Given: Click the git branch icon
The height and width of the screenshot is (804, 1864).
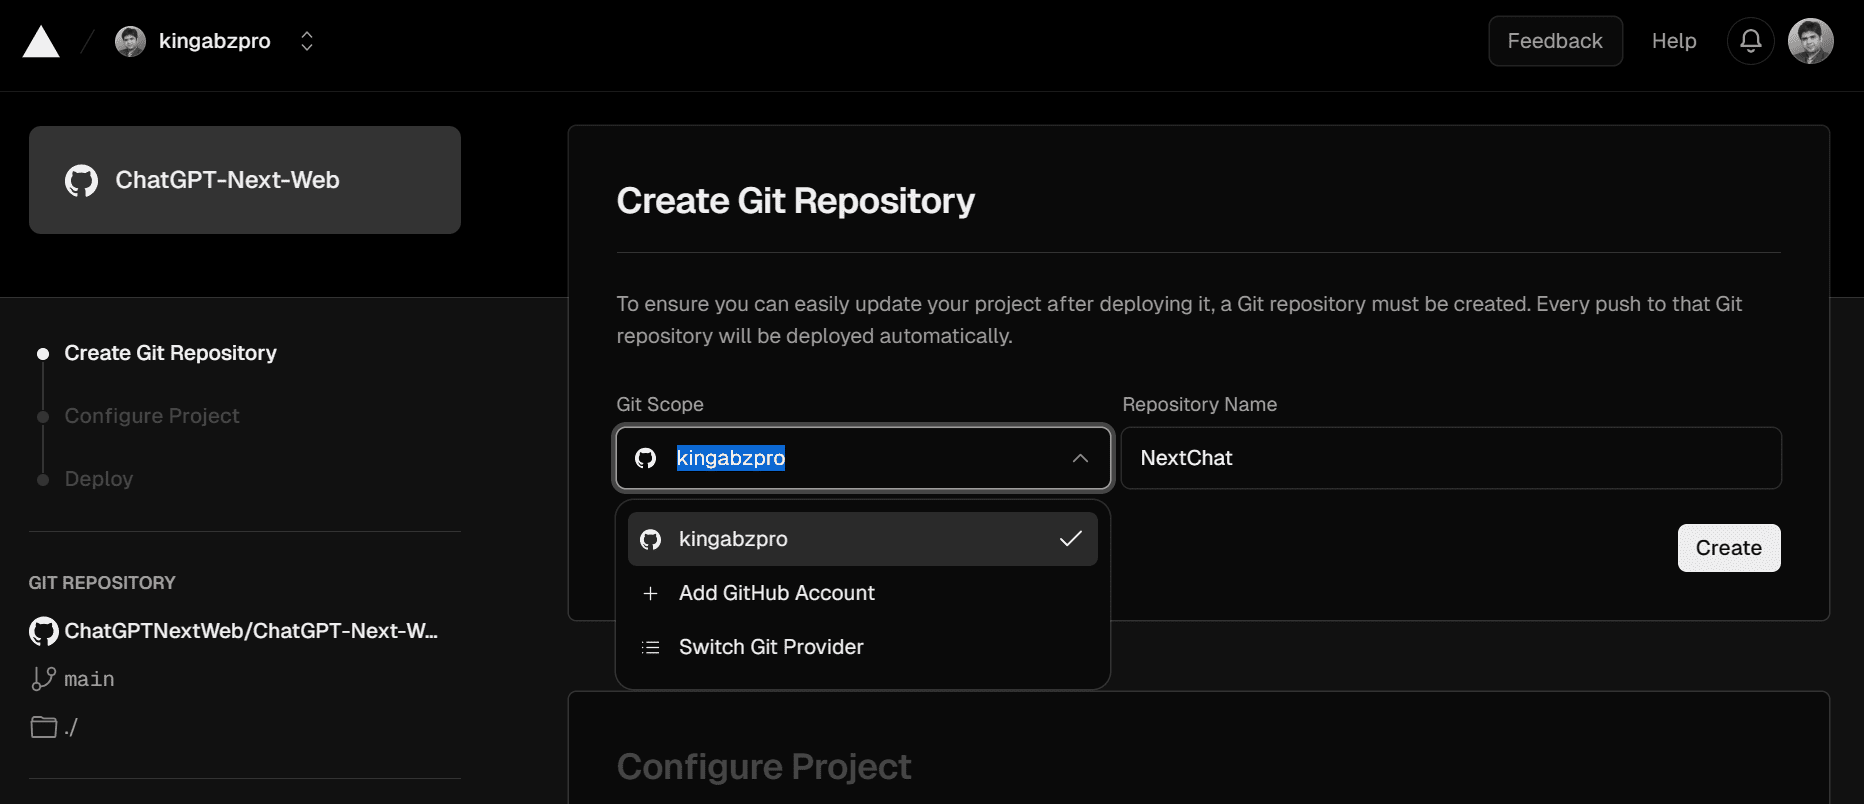Looking at the screenshot, I should pyautogui.click(x=43, y=679).
